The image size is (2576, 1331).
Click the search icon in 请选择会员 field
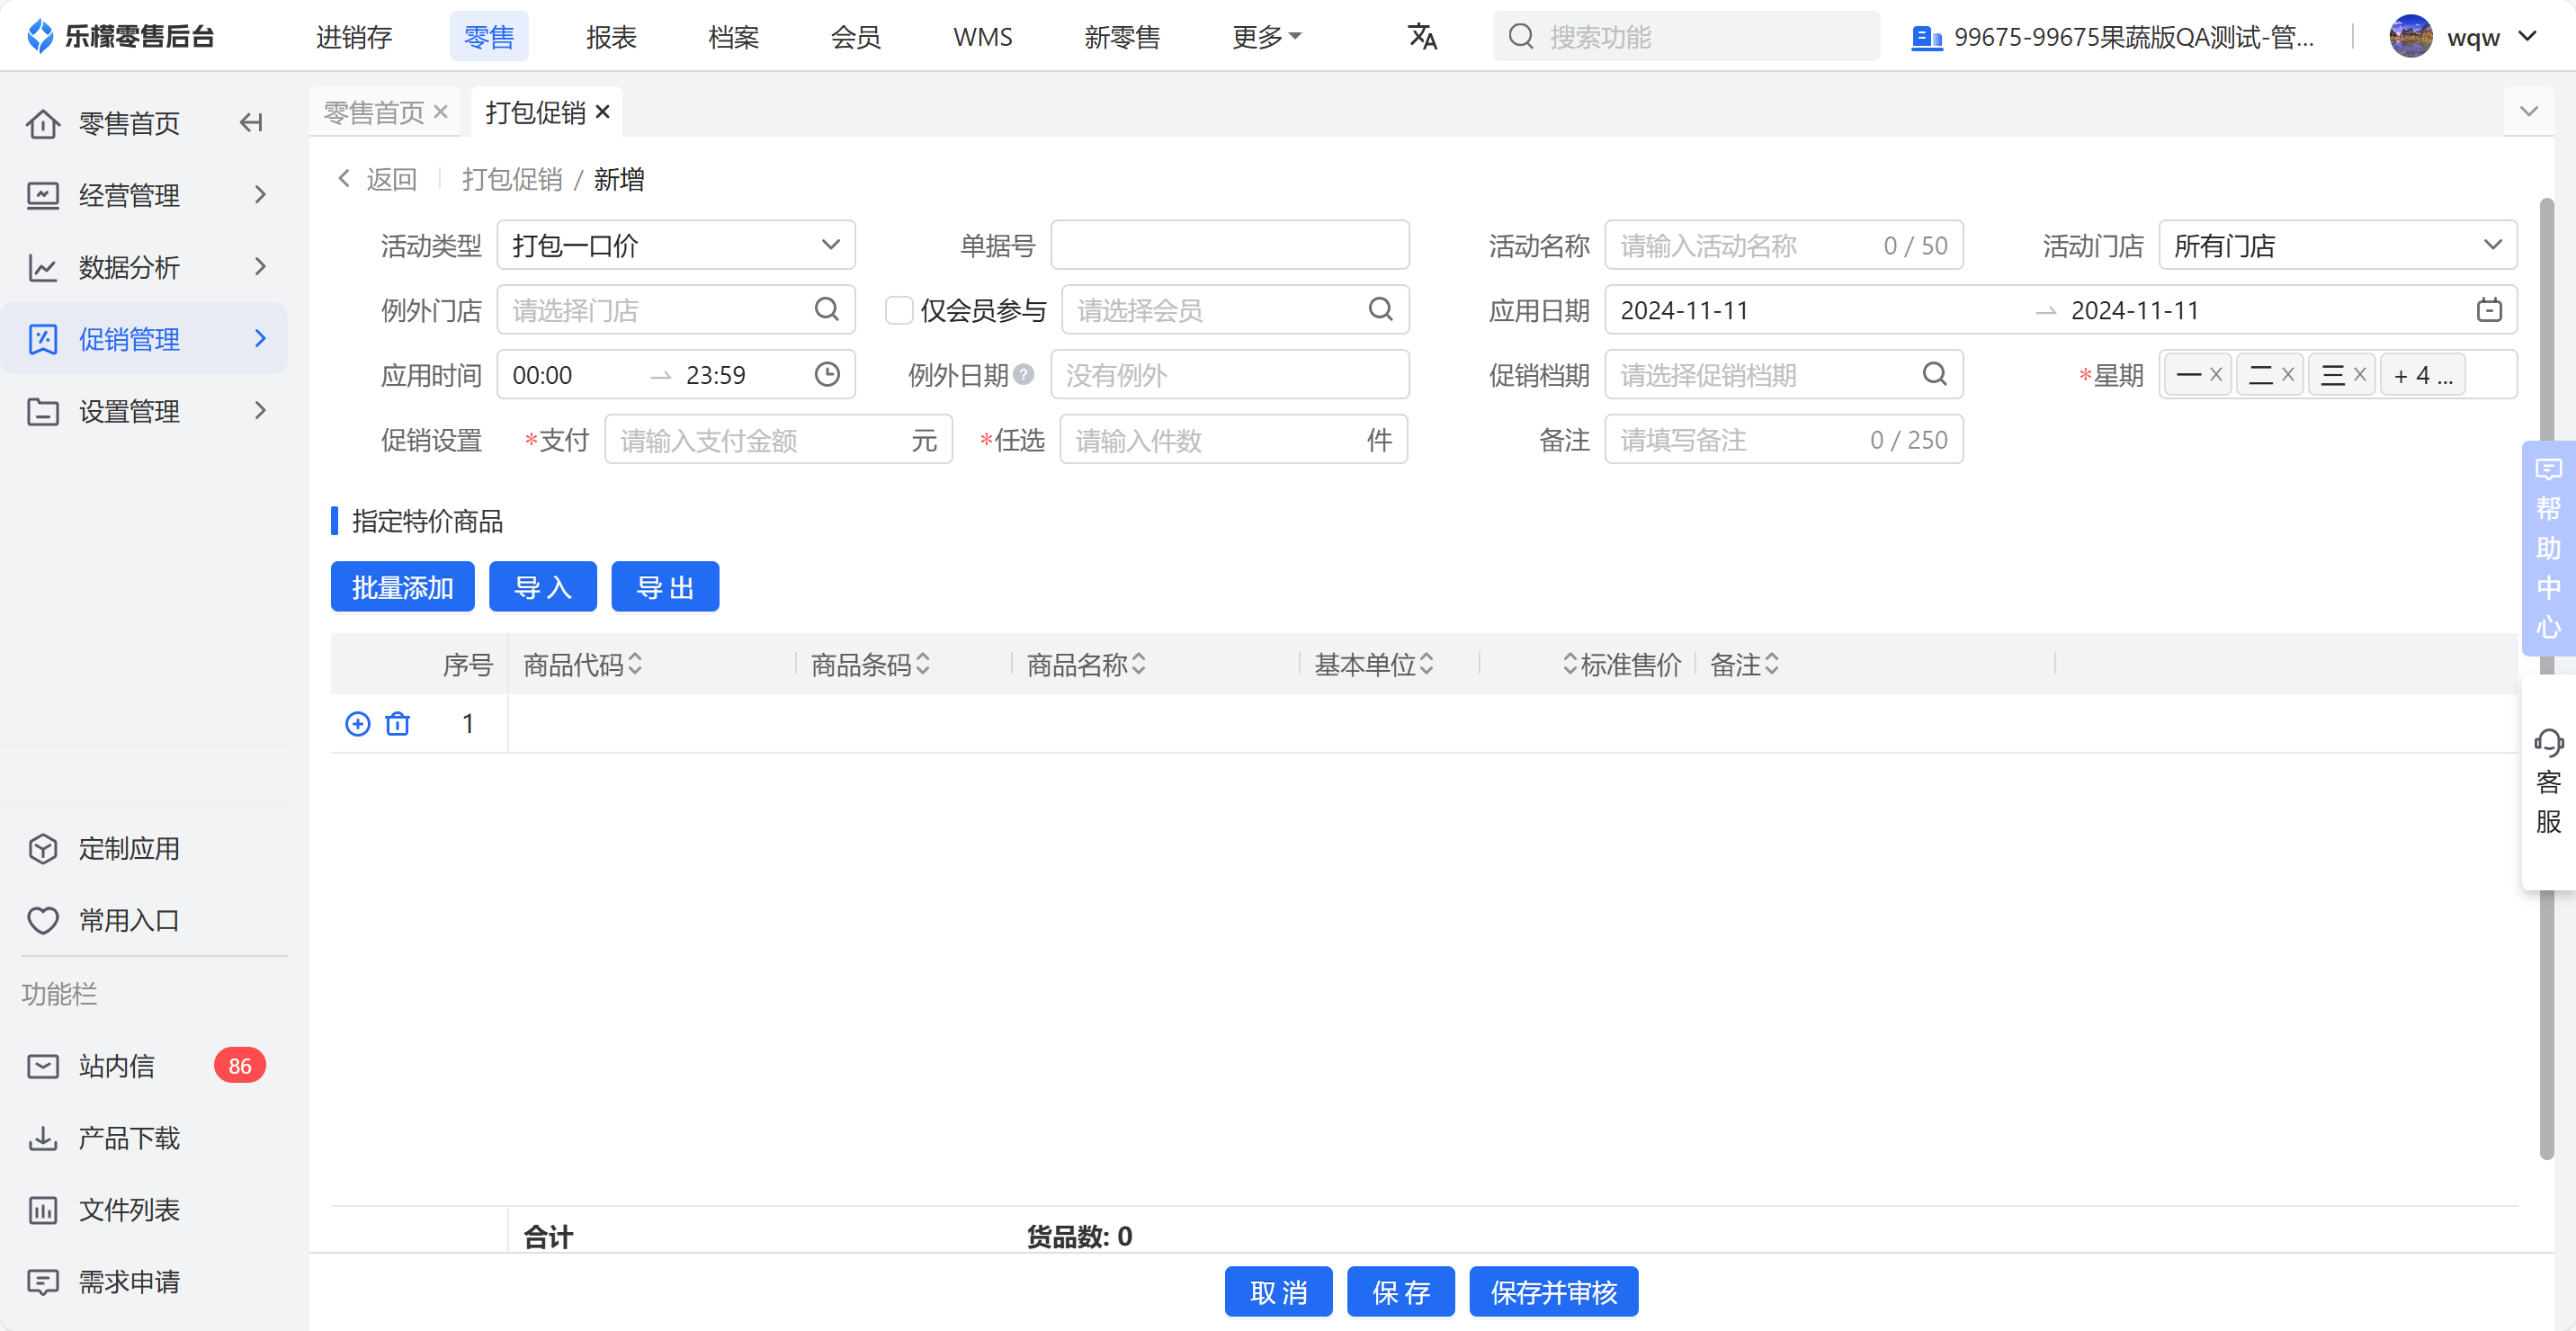coord(1380,310)
